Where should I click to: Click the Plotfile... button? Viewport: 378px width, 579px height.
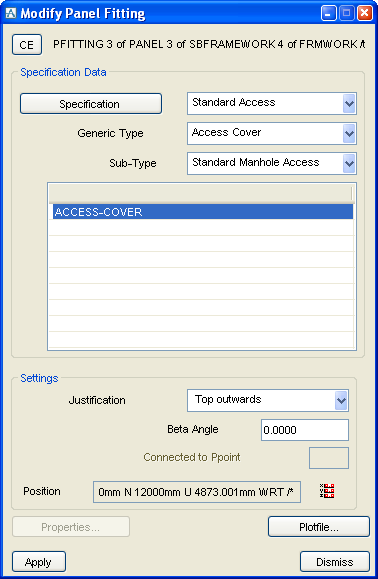[x=319, y=527]
